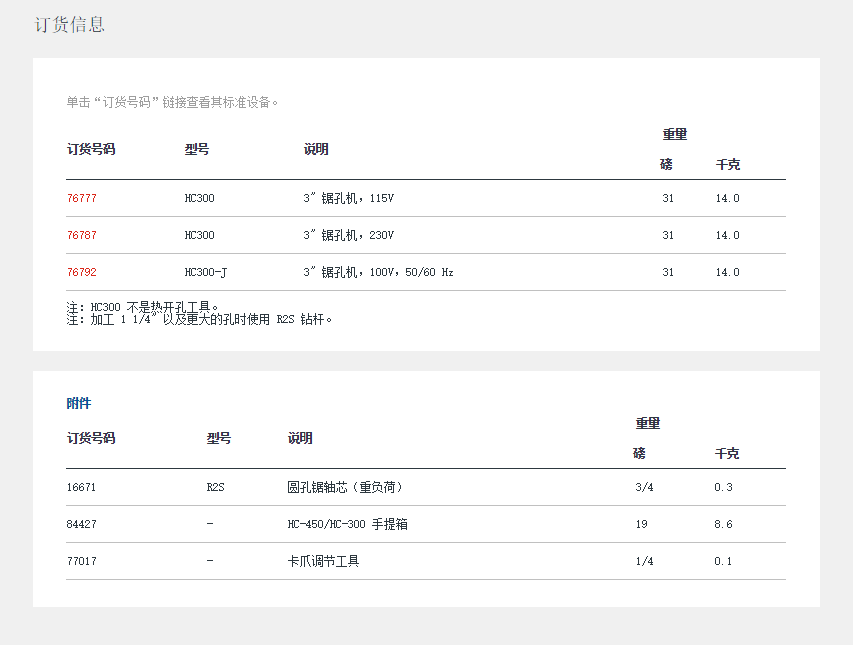Viewport: 853px width, 645px height.
Task: Select the R2S model cell
Action: 216,488
